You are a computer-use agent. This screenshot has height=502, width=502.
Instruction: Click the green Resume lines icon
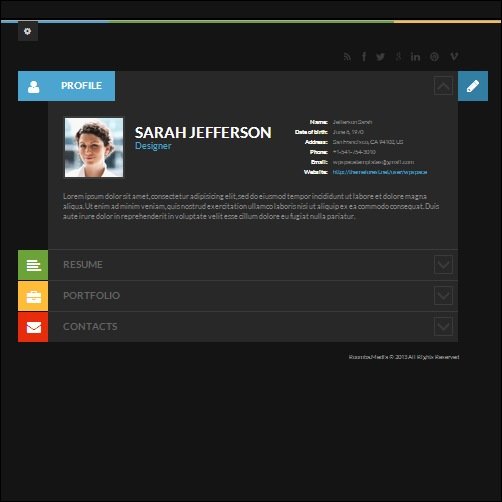[x=33, y=265]
